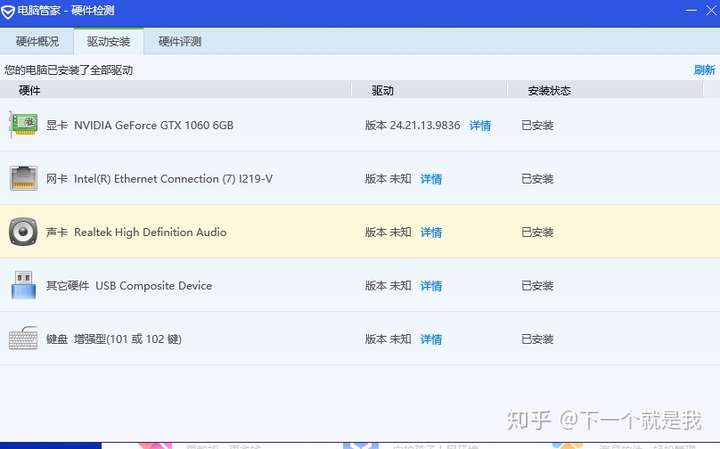Screen dimensions: 720x449
Task: Select the Intel(R) Ethernet Connection (7) I219-V text
Action: pos(173,179)
